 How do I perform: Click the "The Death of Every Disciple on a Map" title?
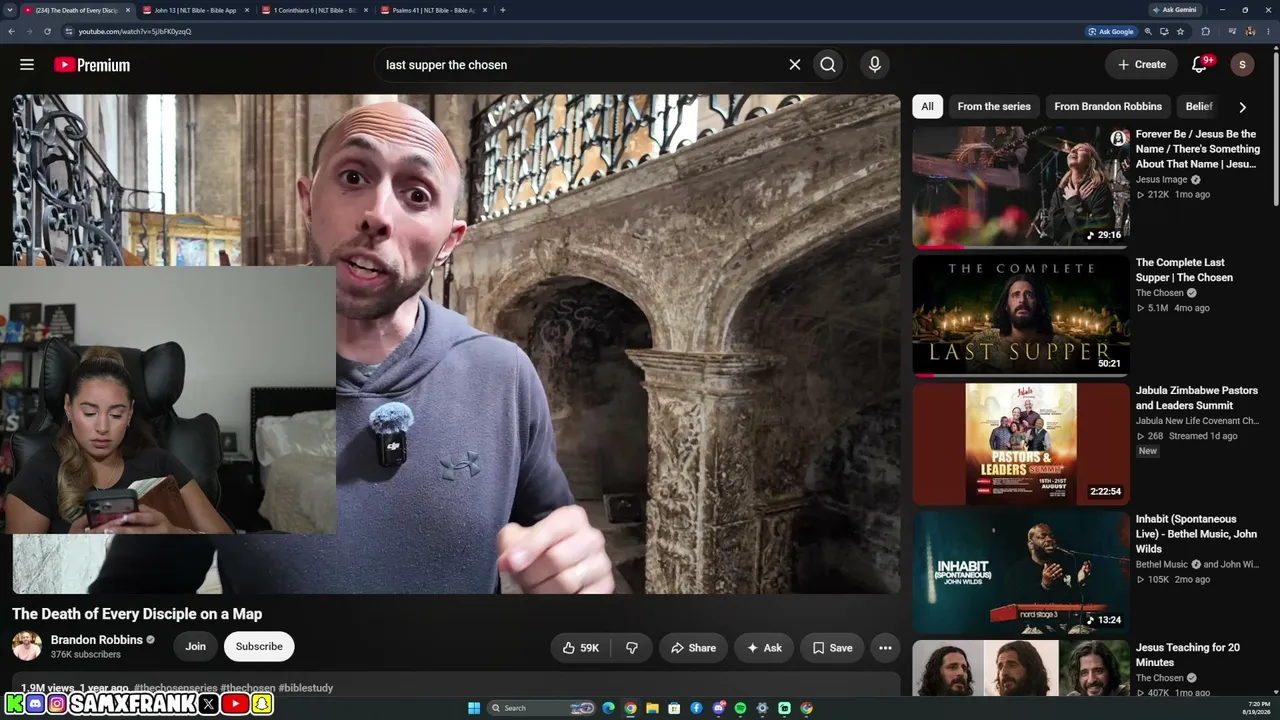click(x=137, y=614)
